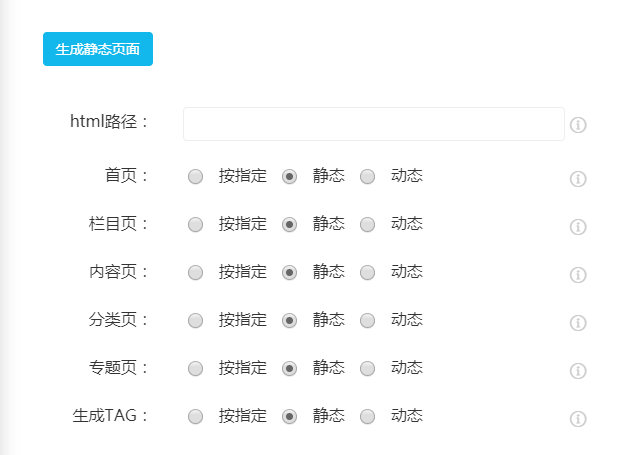Click info icon beside html路径 field
This screenshot has width=643, height=455.
coord(578,125)
